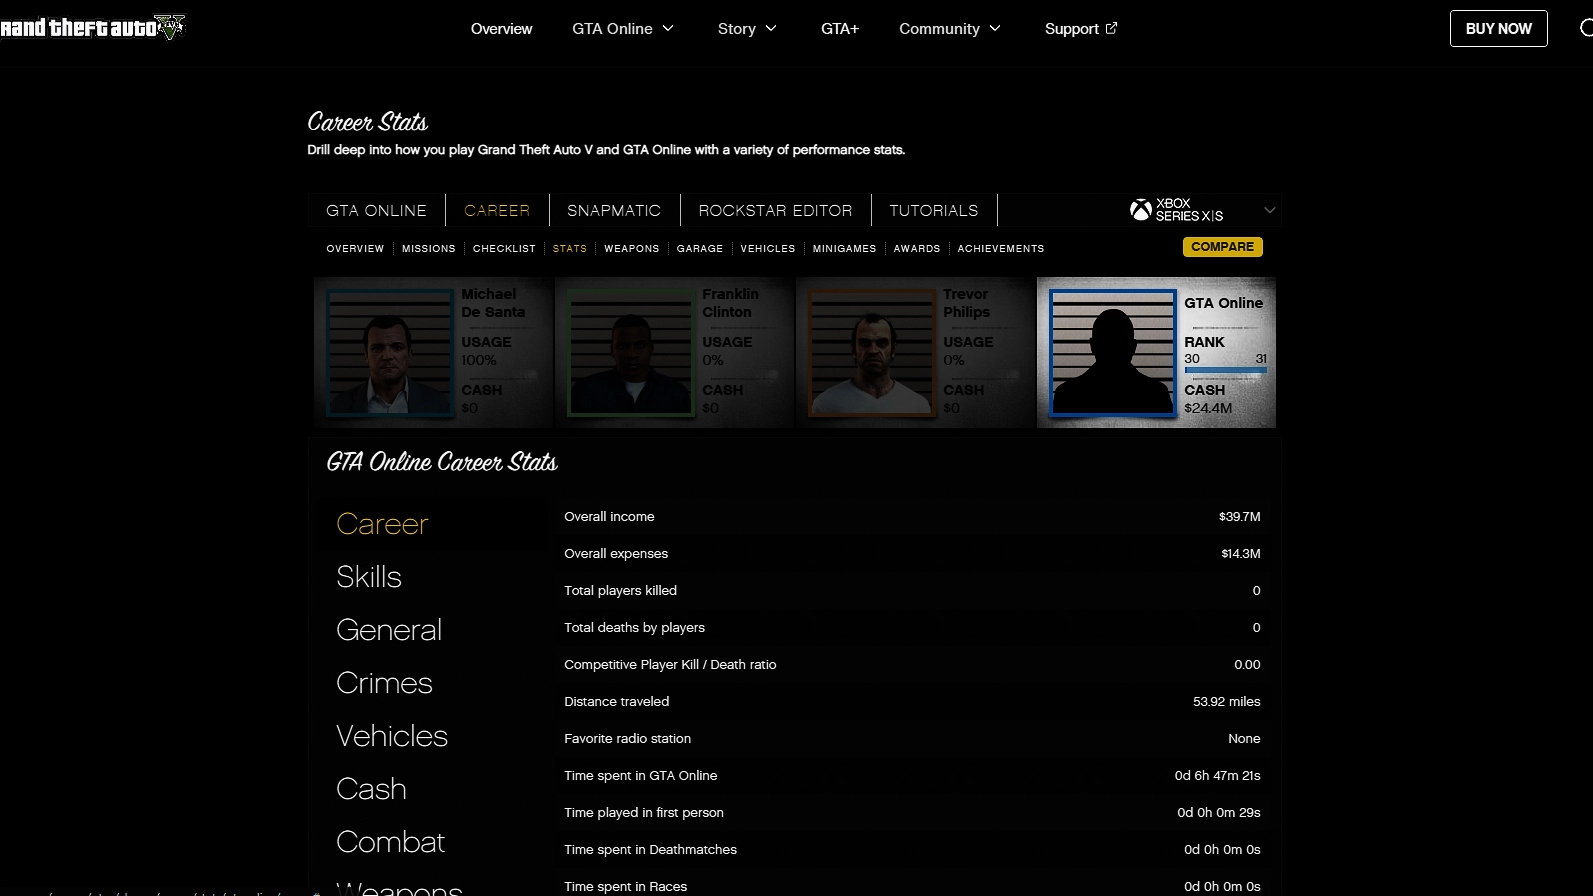Click the GTA Online rank progress bar
Screen dimensions: 1593x896
pyautogui.click(x=1225, y=371)
